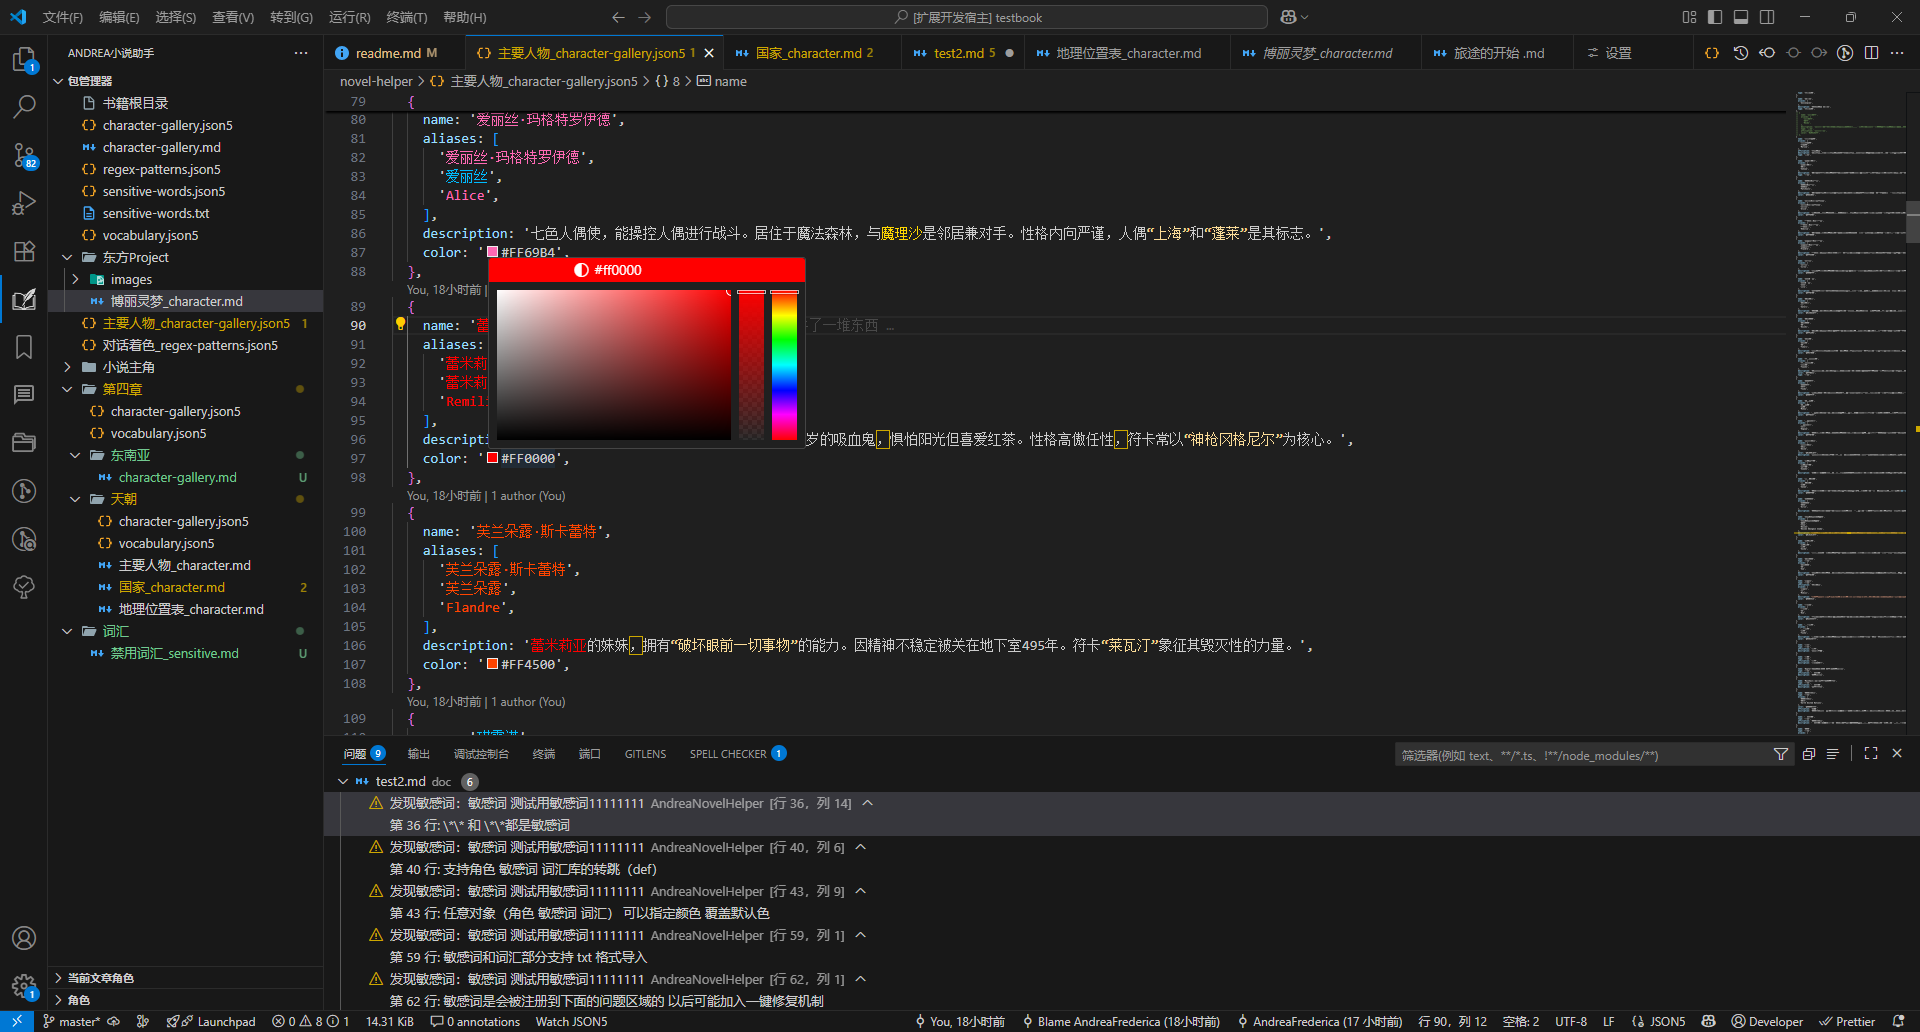Click the Accounts icon in activity bar
This screenshot has height=1032, width=1920.
(24, 938)
